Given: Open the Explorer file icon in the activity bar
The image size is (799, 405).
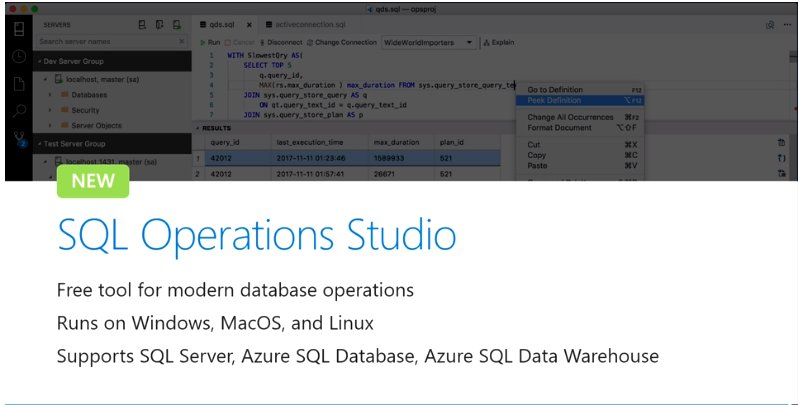Looking at the screenshot, I should click(19, 84).
